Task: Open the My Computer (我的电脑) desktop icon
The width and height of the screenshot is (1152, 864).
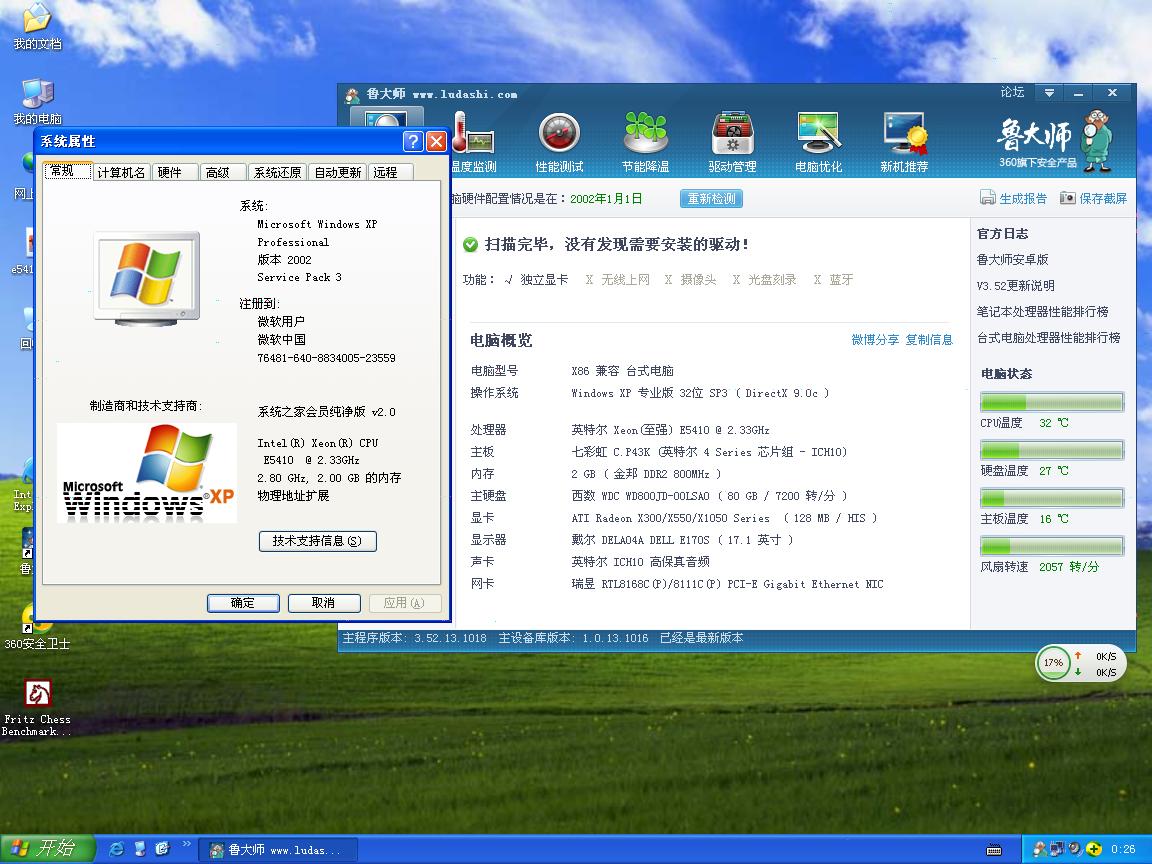Action: pyautogui.click(x=37, y=101)
